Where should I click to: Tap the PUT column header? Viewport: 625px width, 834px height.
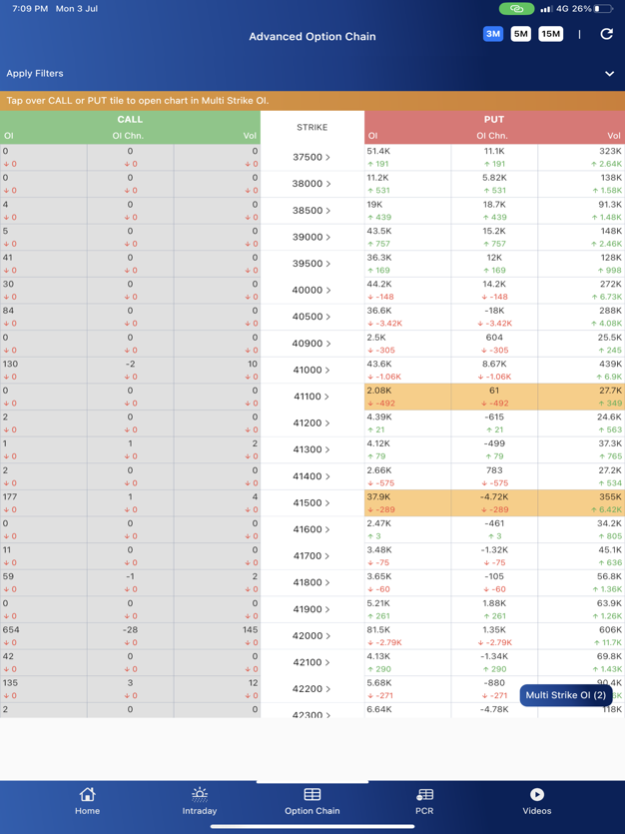click(494, 119)
